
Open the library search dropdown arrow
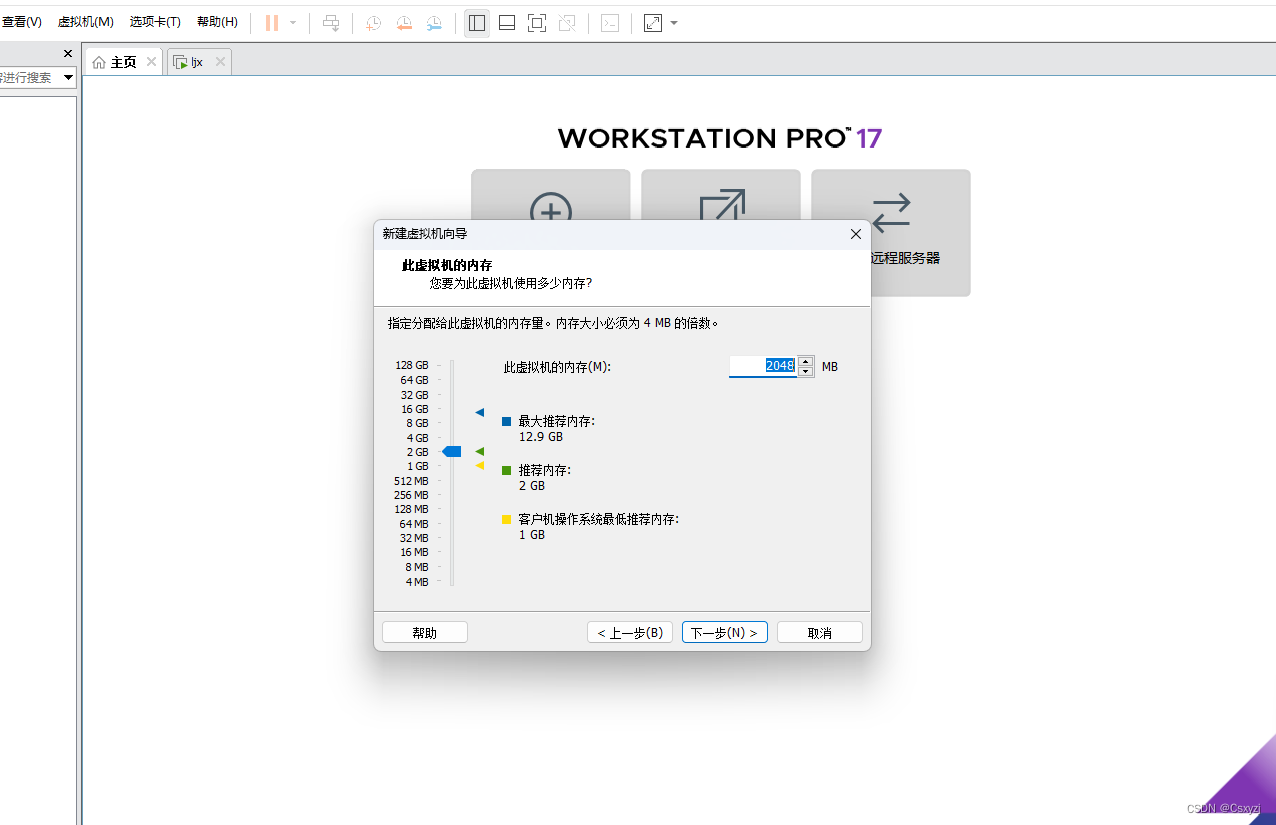[x=69, y=77]
